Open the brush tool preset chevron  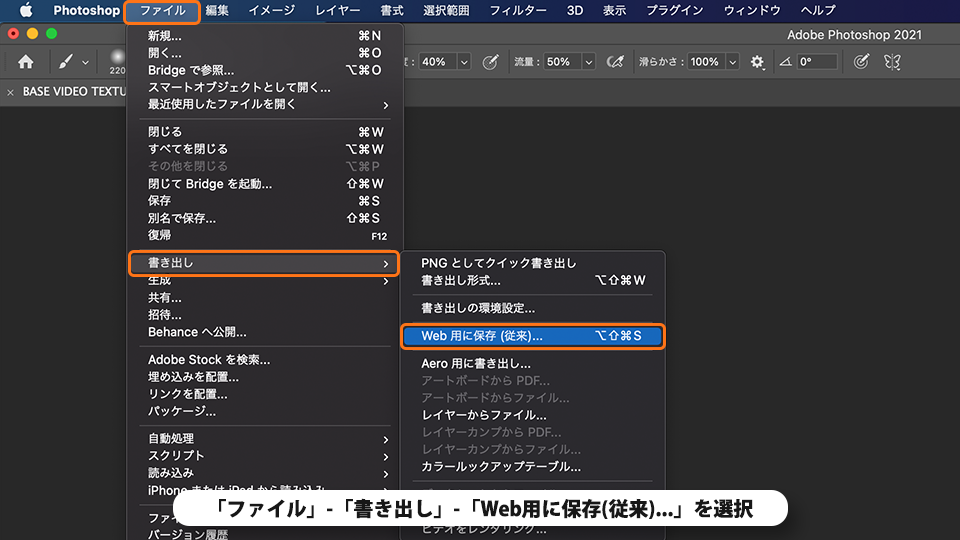[85, 62]
